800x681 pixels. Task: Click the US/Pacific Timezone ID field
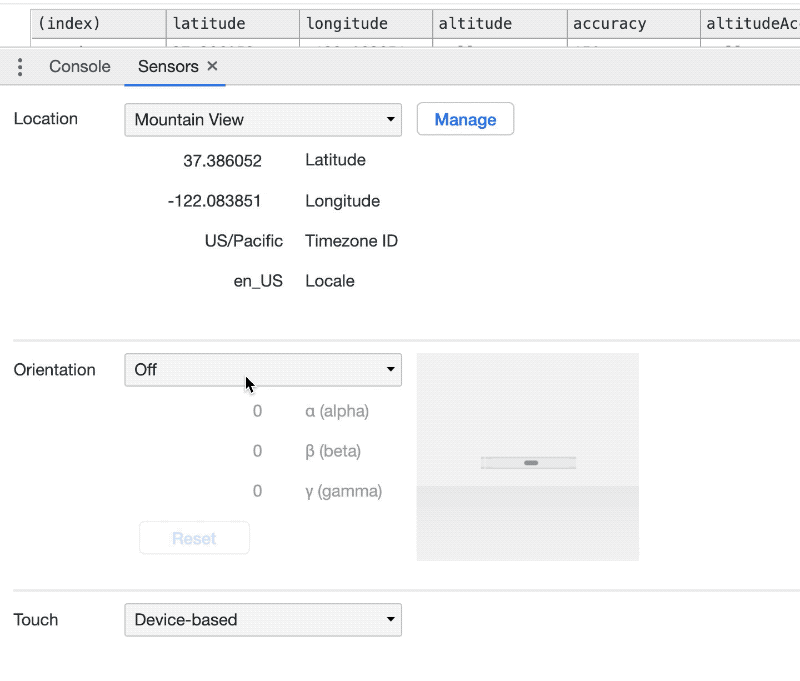(x=243, y=241)
